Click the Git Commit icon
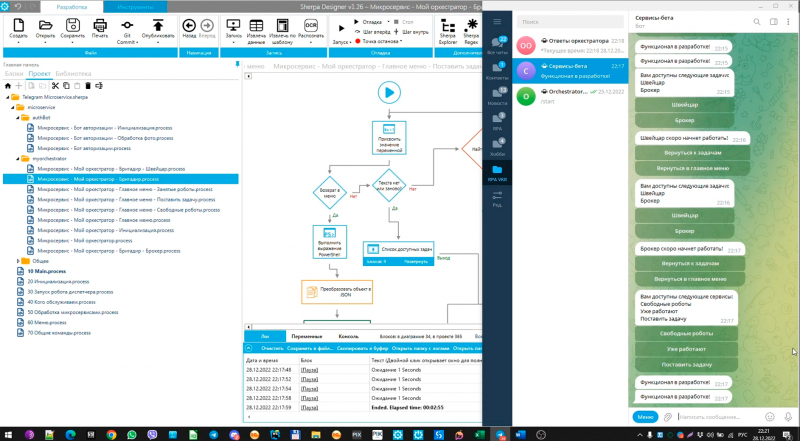This screenshot has width=800, height=441. 127,25
